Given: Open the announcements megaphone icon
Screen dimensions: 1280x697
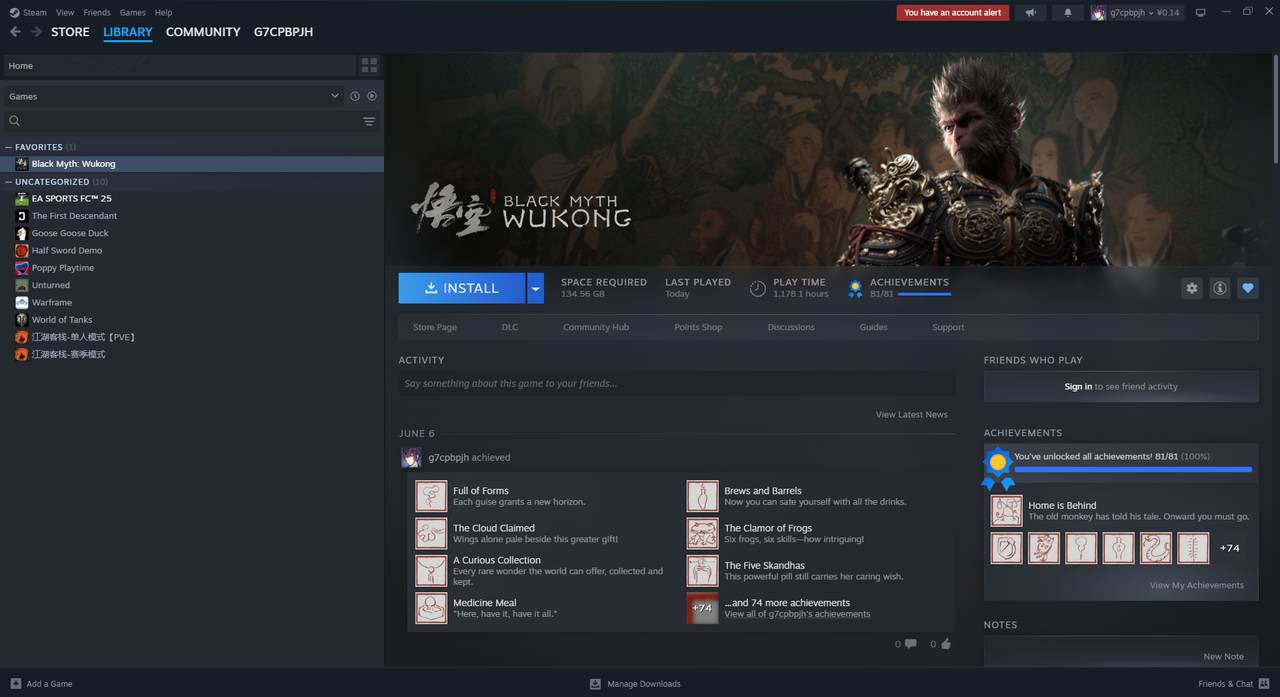Looking at the screenshot, I should pos(1030,13).
